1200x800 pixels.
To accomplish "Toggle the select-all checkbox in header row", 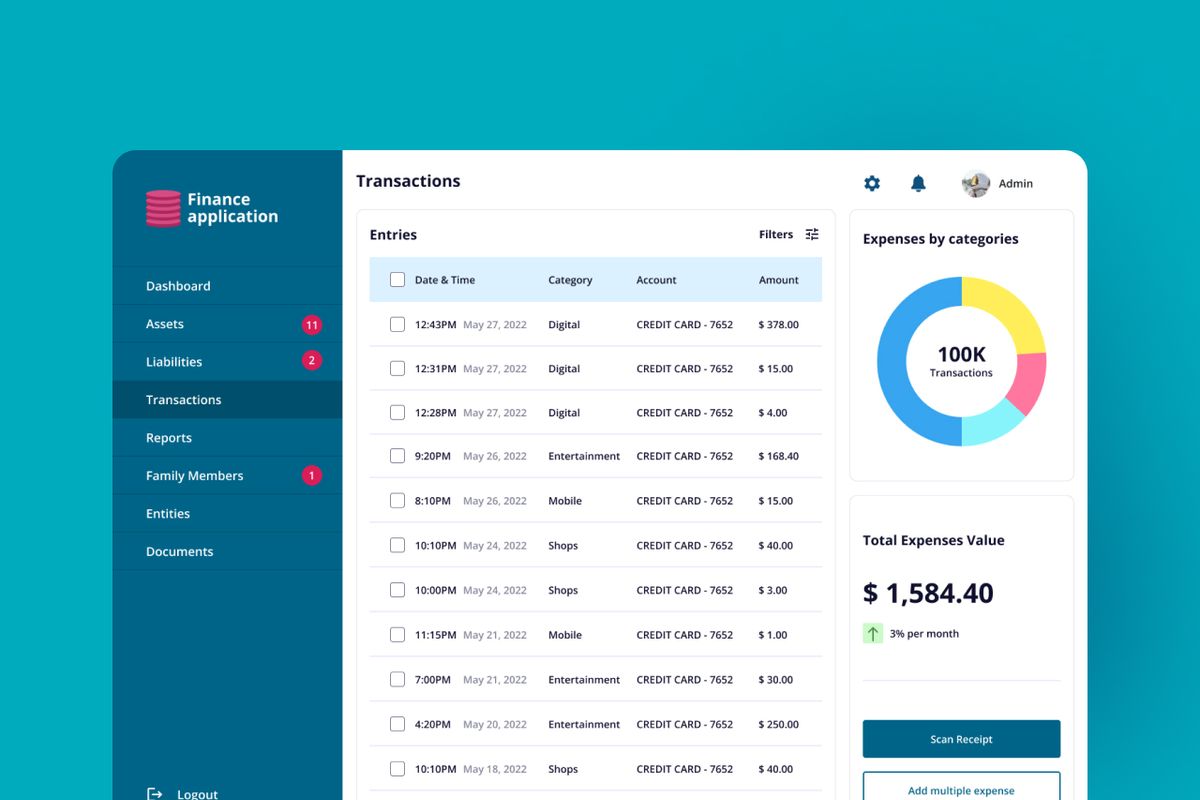I will point(397,280).
